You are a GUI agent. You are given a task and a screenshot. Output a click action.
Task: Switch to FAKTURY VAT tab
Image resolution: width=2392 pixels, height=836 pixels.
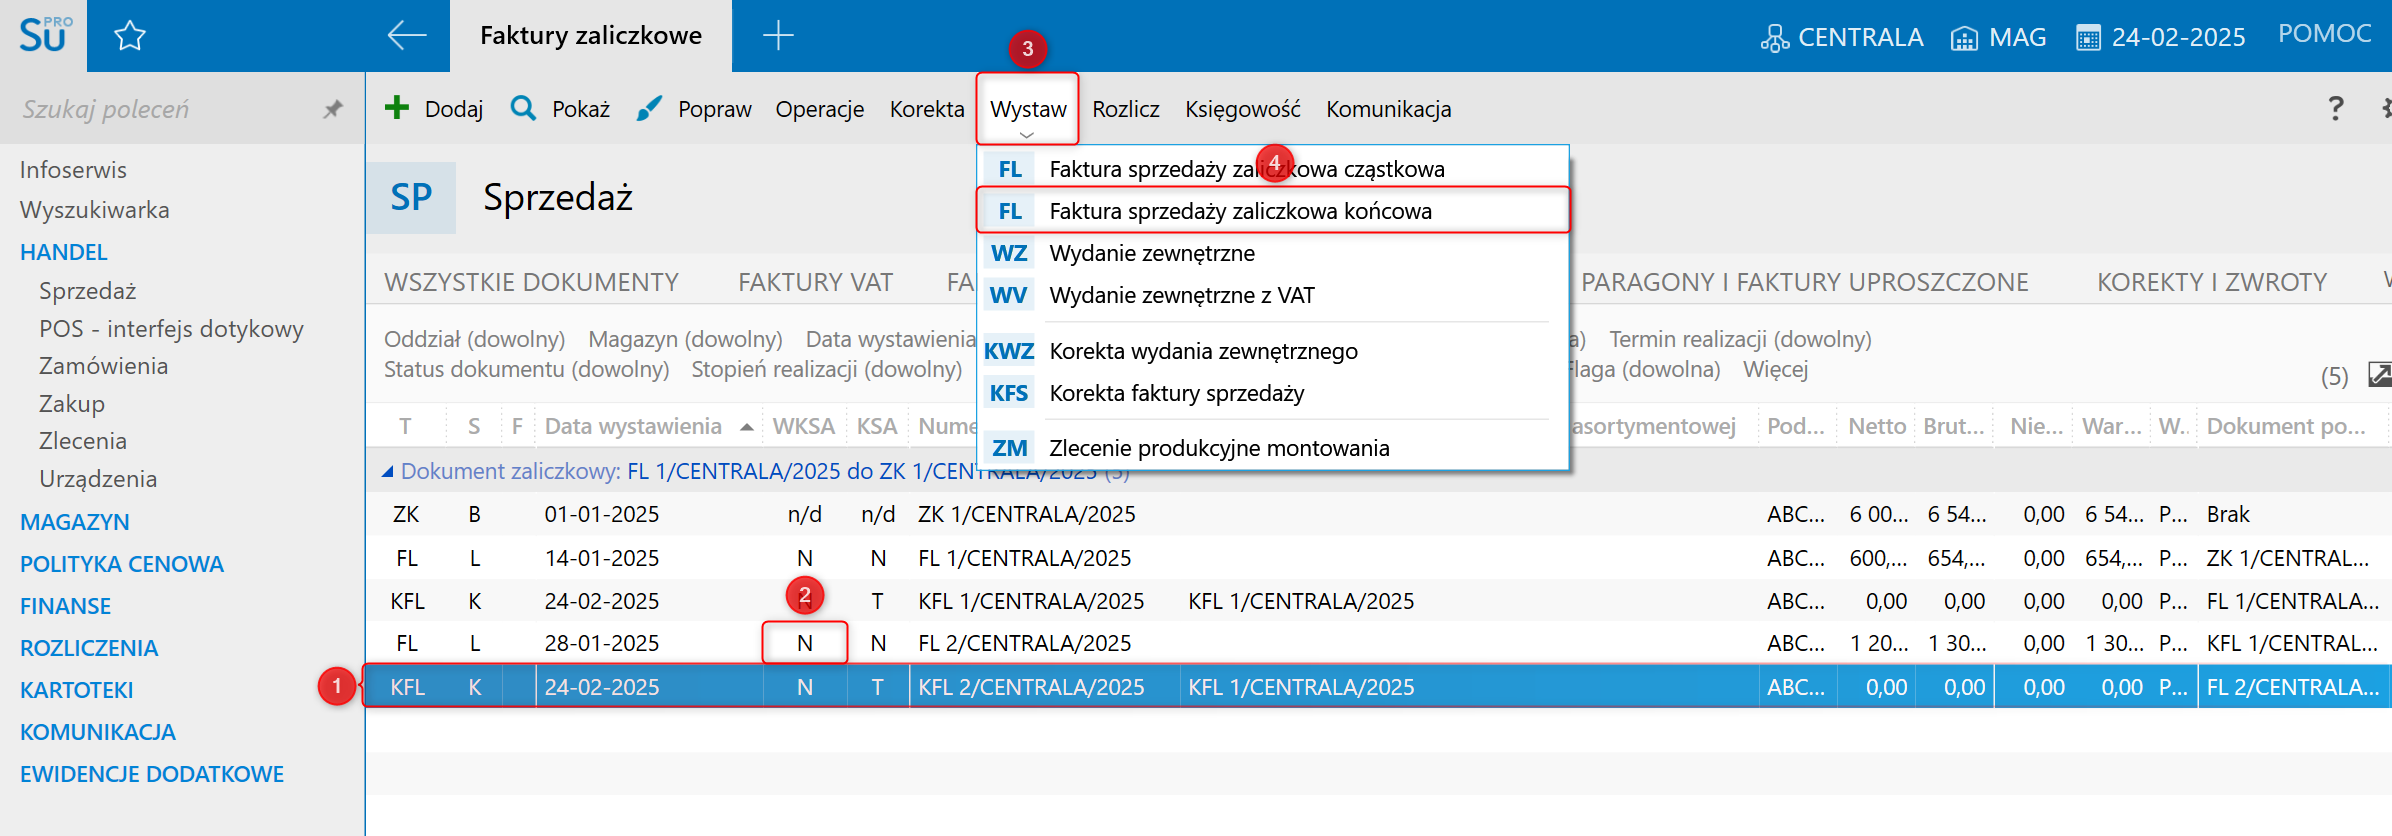(x=816, y=282)
